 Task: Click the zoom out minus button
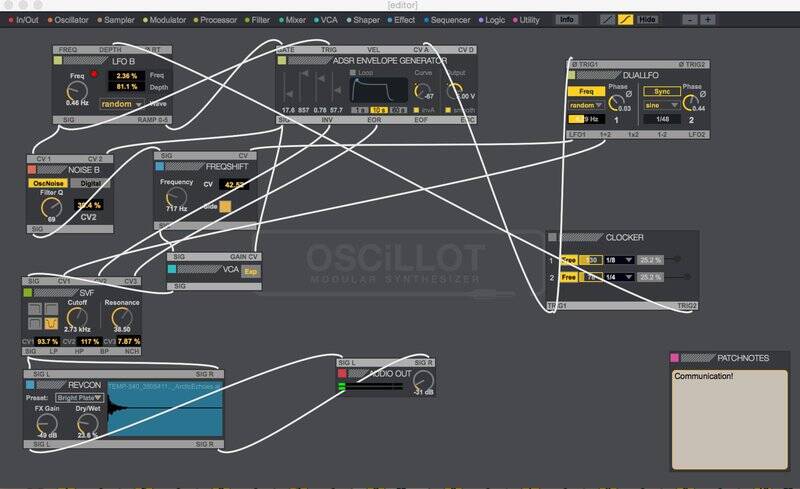pyautogui.click(x=690, y=19)
